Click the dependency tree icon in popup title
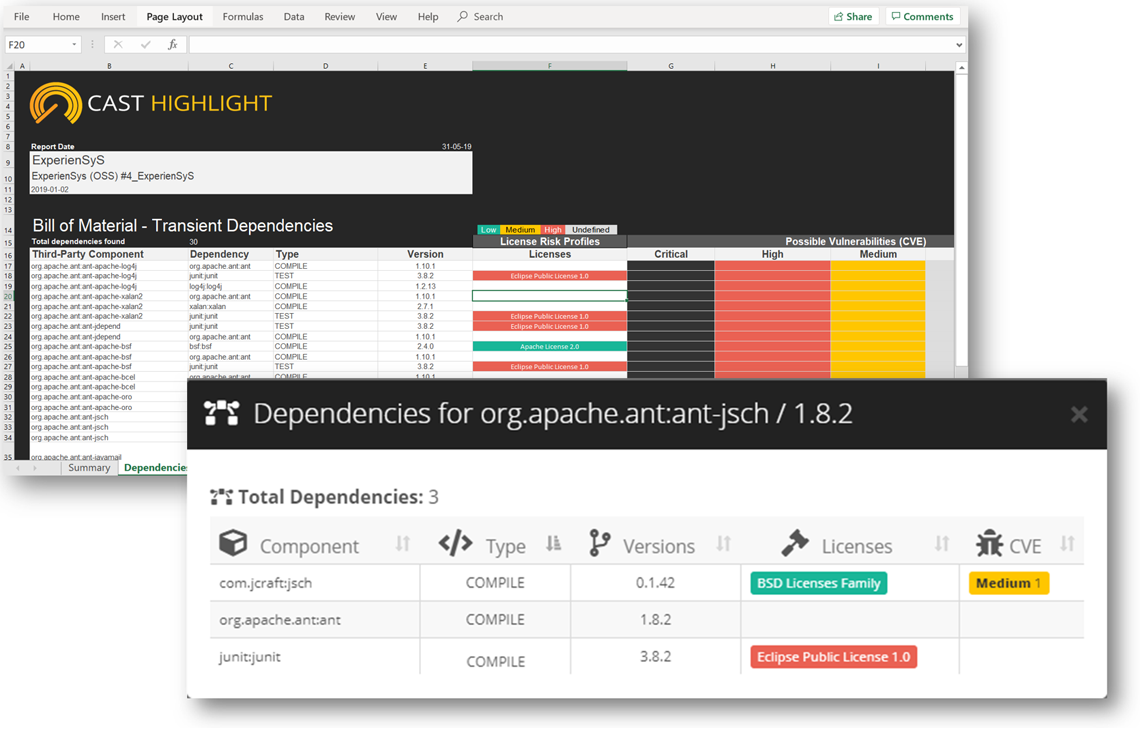 (221, 413)
